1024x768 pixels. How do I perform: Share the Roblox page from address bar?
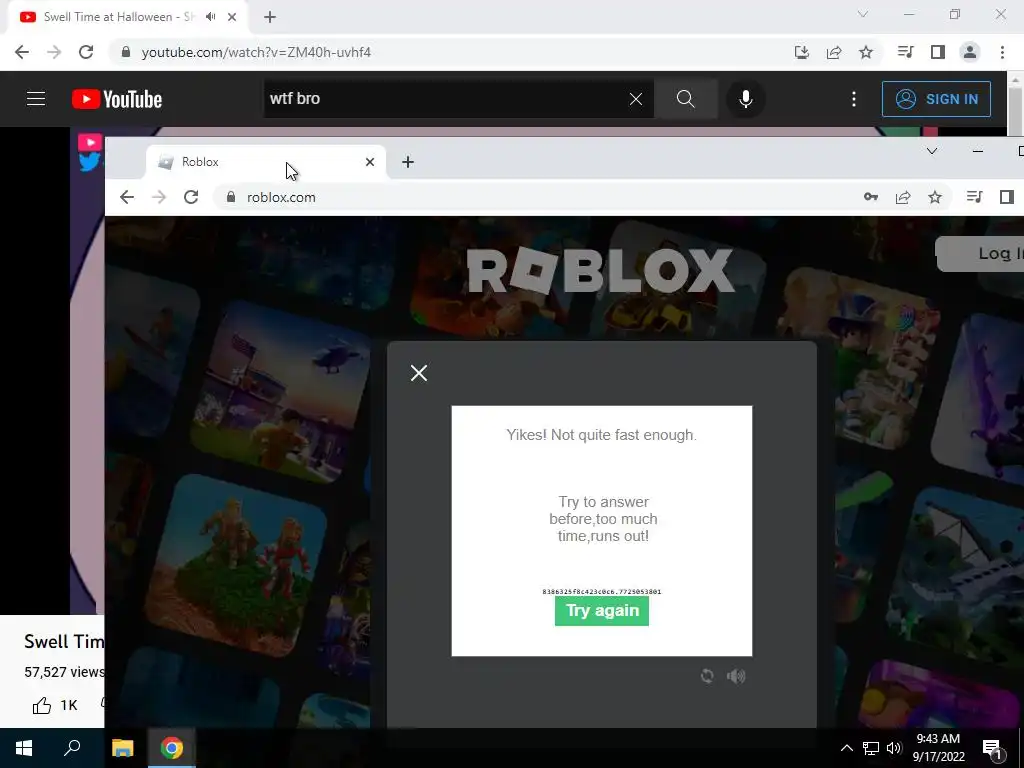coord(903,197)
